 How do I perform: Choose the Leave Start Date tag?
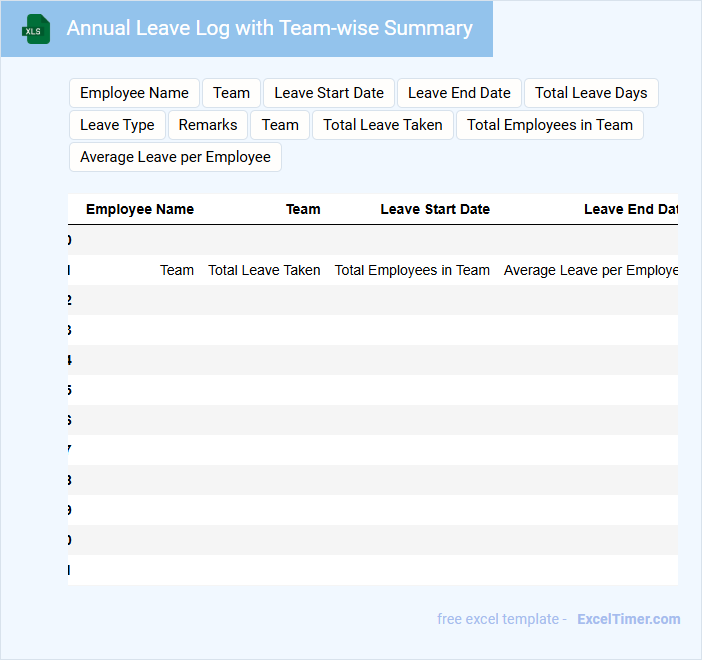click(329, 93)
